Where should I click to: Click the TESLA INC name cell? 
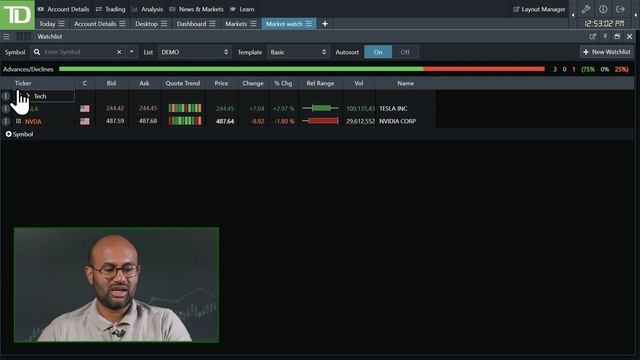(x=393, y=109)
